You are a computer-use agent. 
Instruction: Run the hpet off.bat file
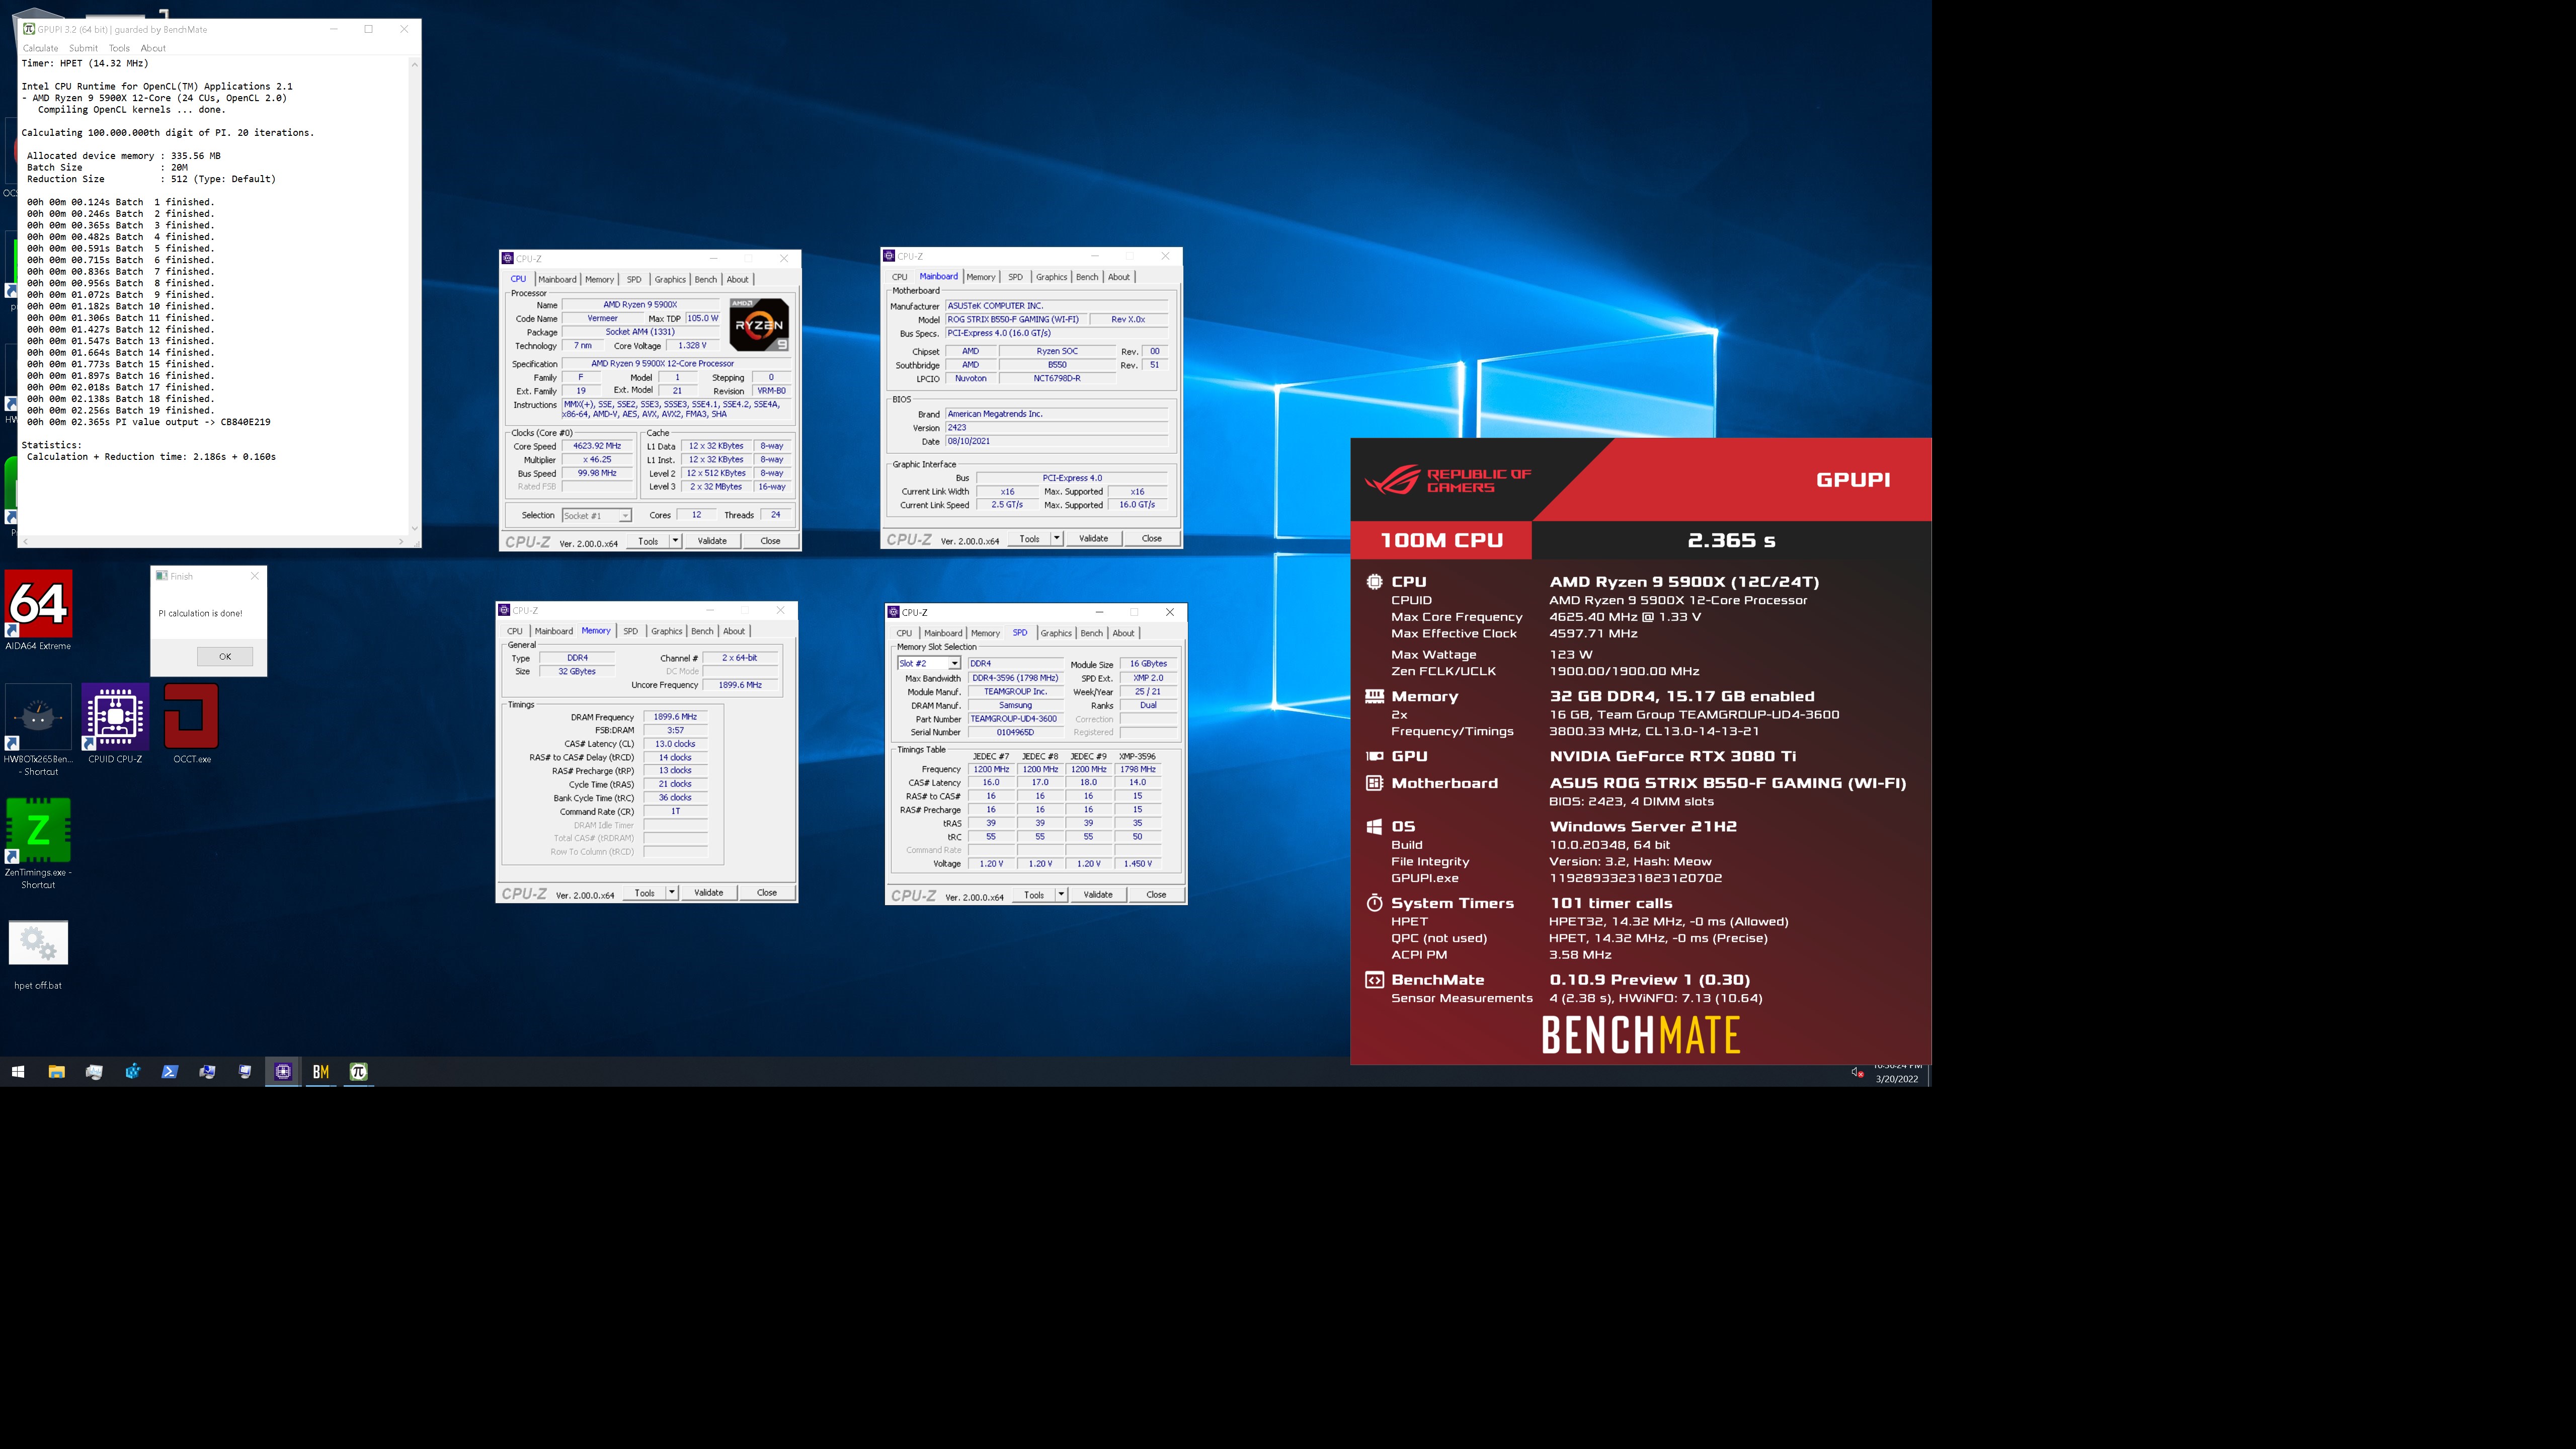pos(38,955)
